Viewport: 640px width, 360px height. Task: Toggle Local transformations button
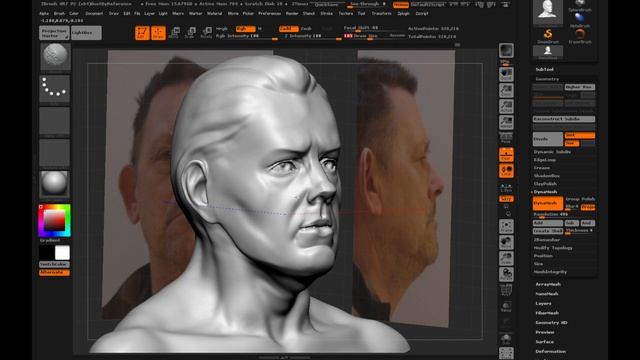coord(506,171)
